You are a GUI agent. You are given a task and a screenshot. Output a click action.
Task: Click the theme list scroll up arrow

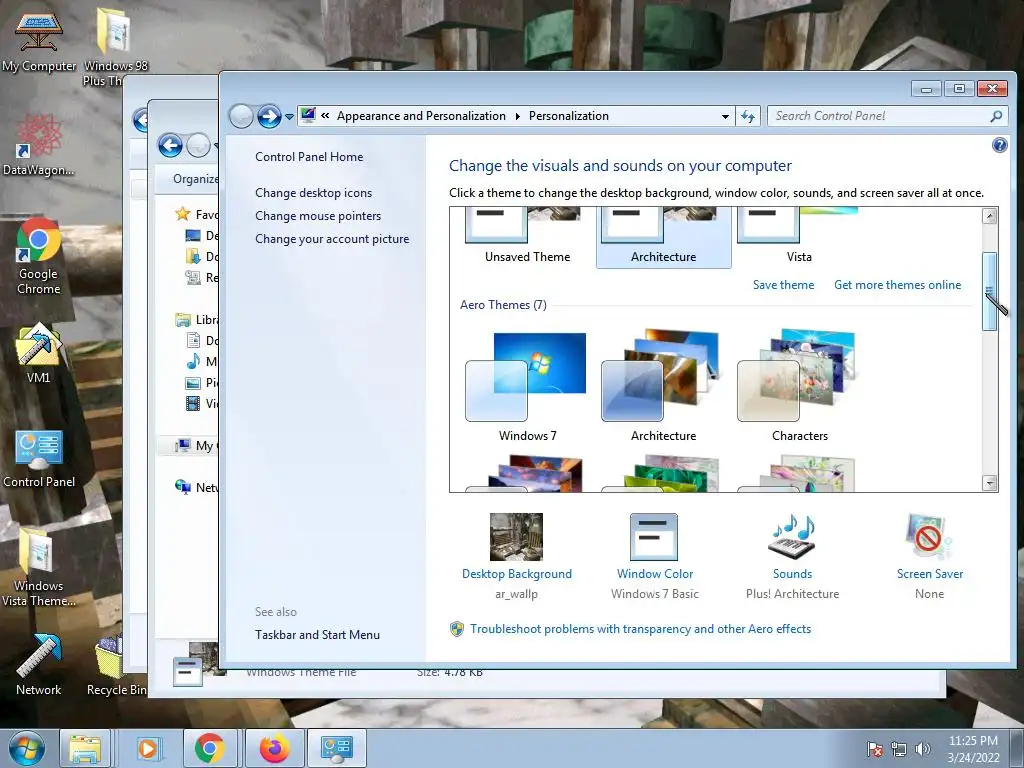(x=989, y=216)
